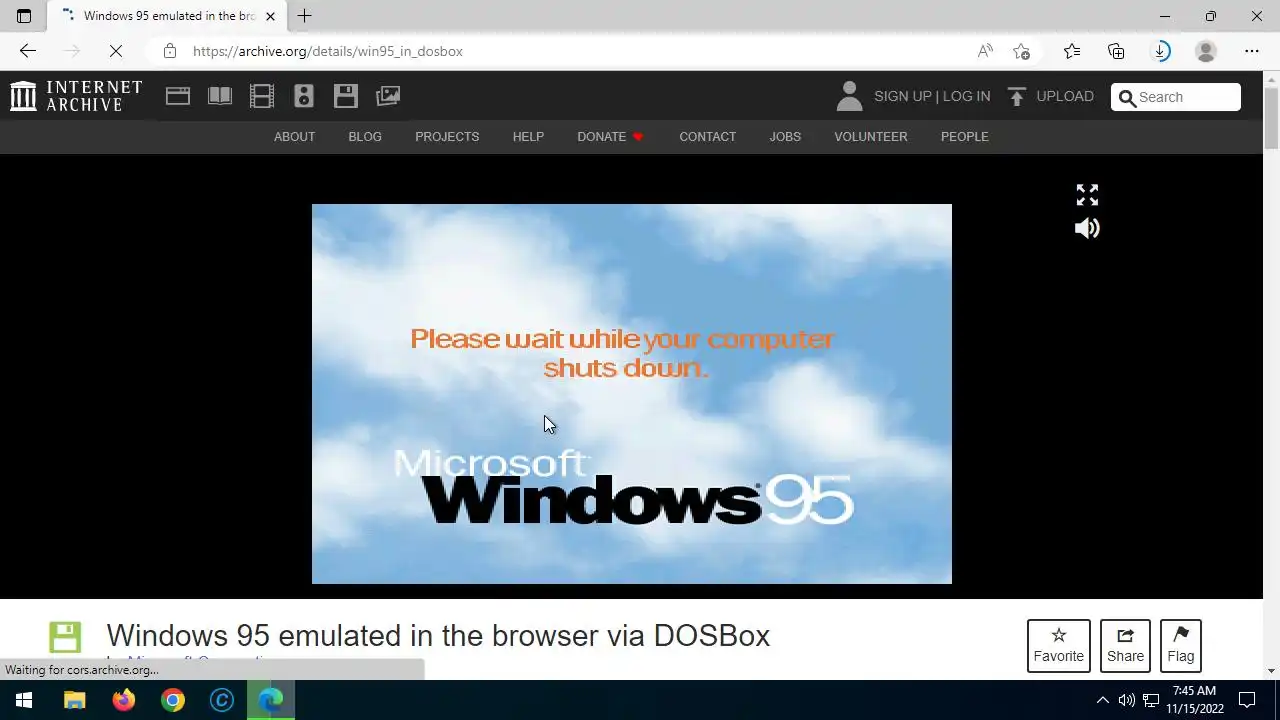Switch to Edge on the taskbar
This screenshot has width=1280, height=720.
click(x=271, y=700)
